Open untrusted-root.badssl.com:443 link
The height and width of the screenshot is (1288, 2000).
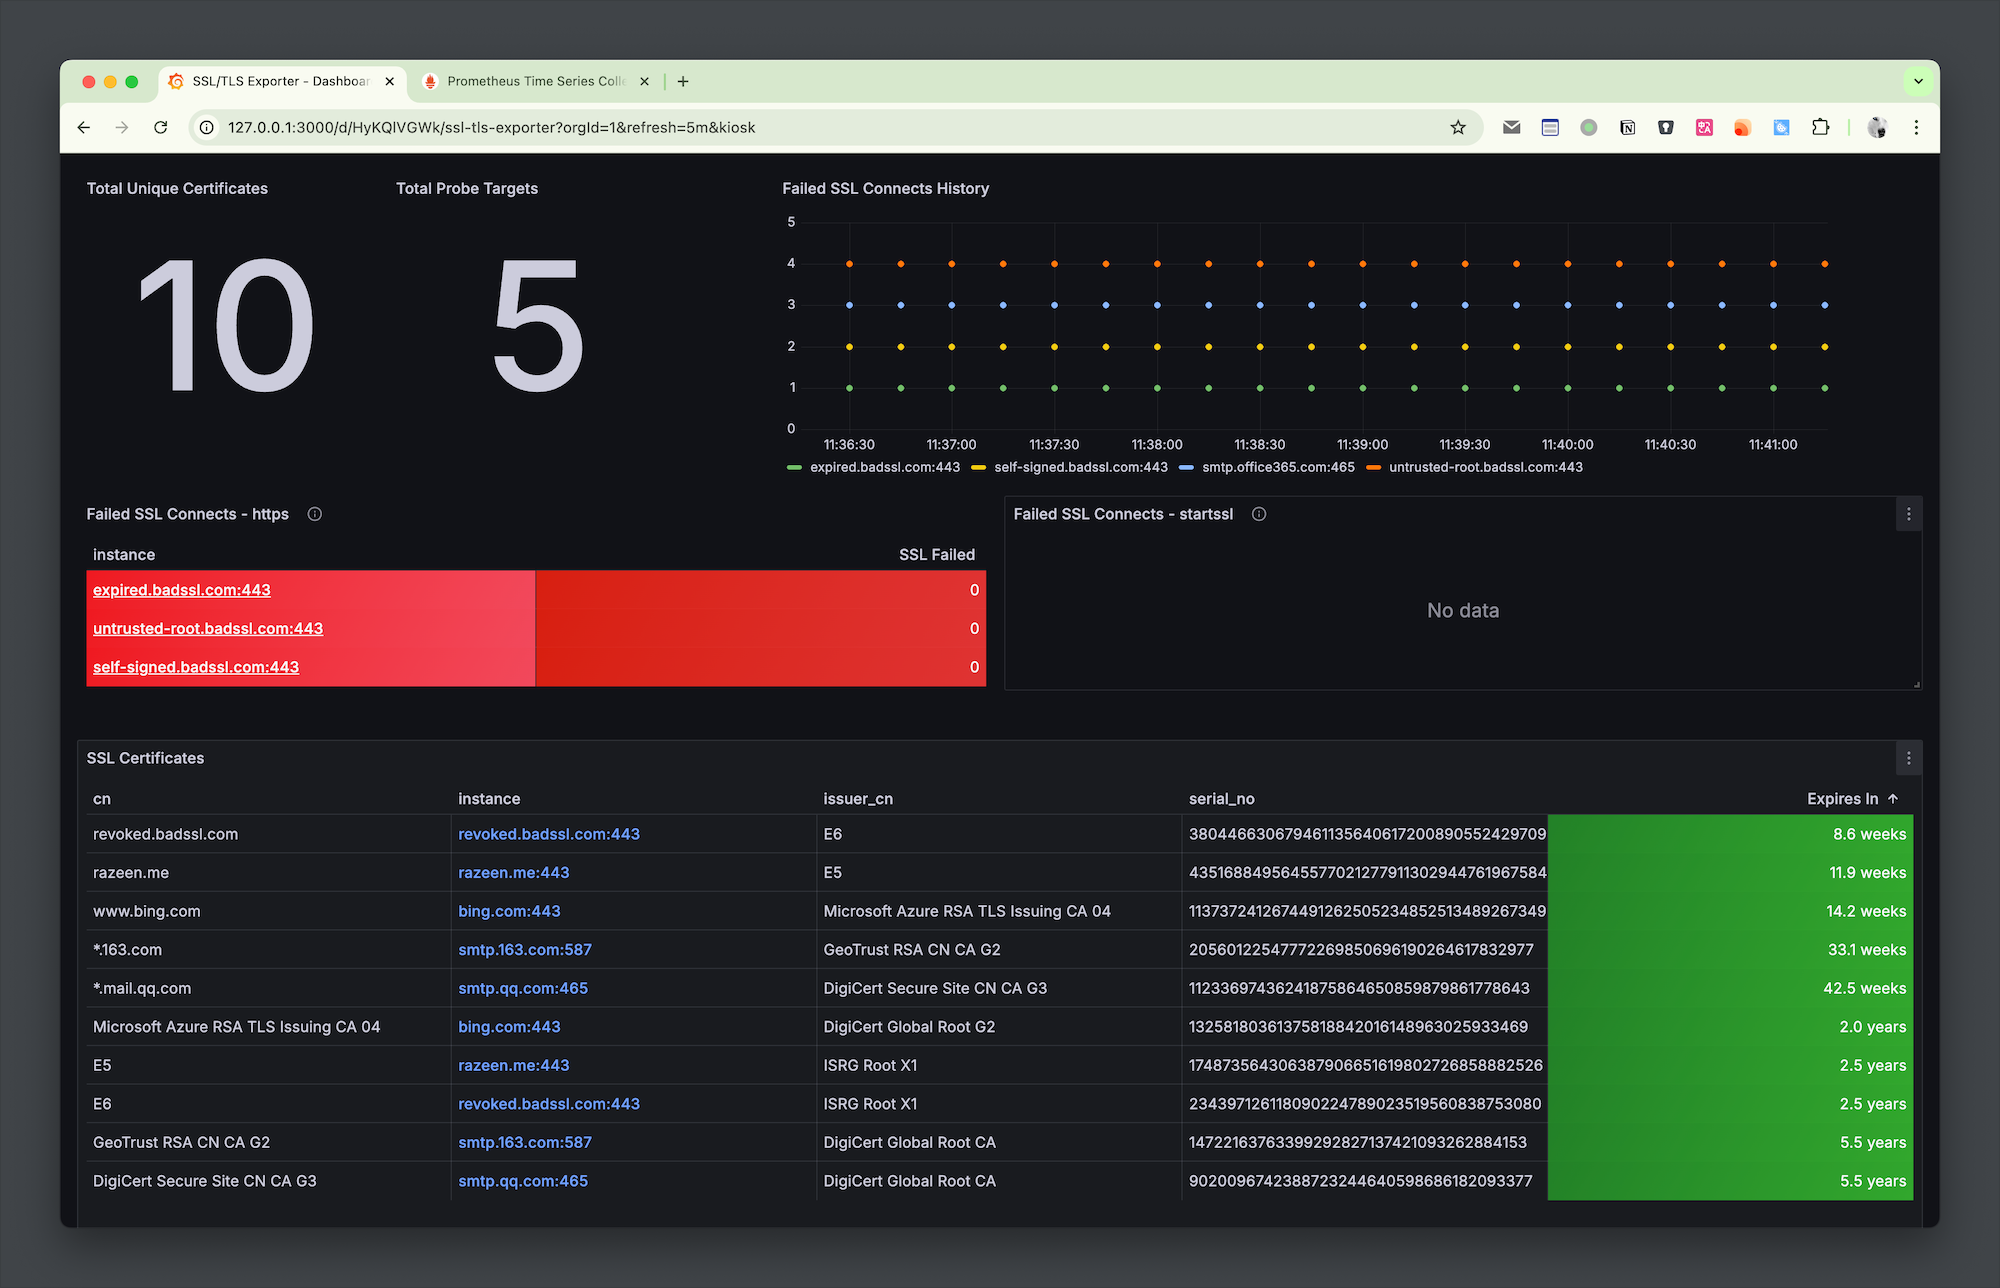coord(208,628)
